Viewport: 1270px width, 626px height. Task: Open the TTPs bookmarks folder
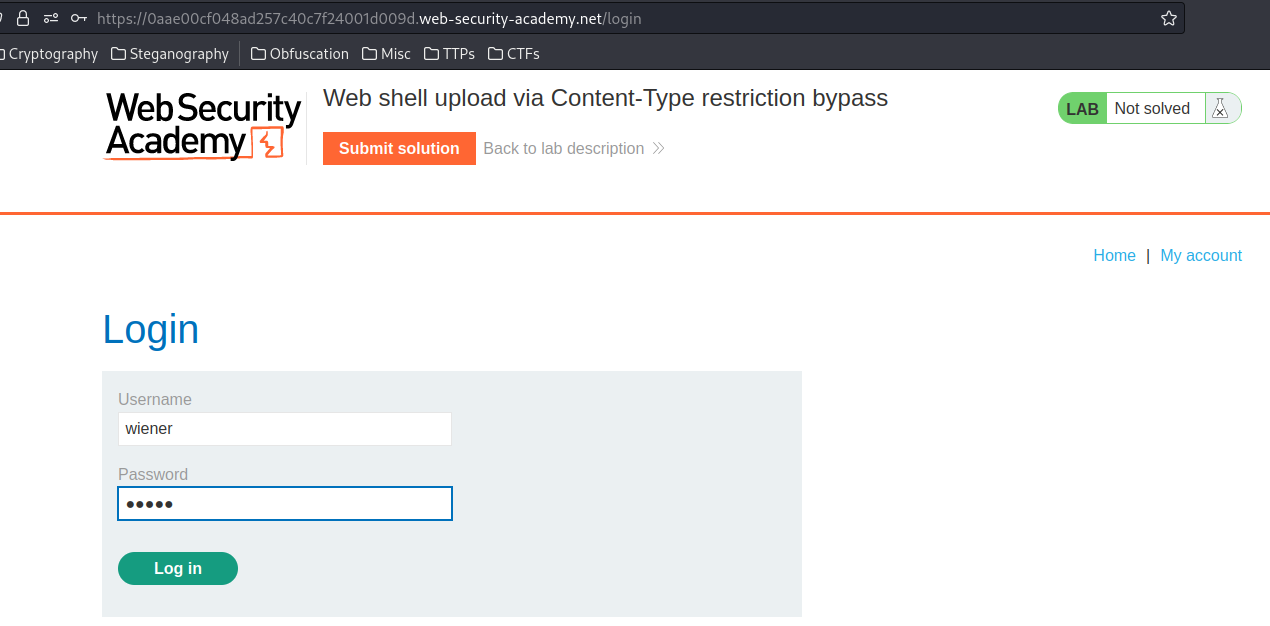coord(450,54)
